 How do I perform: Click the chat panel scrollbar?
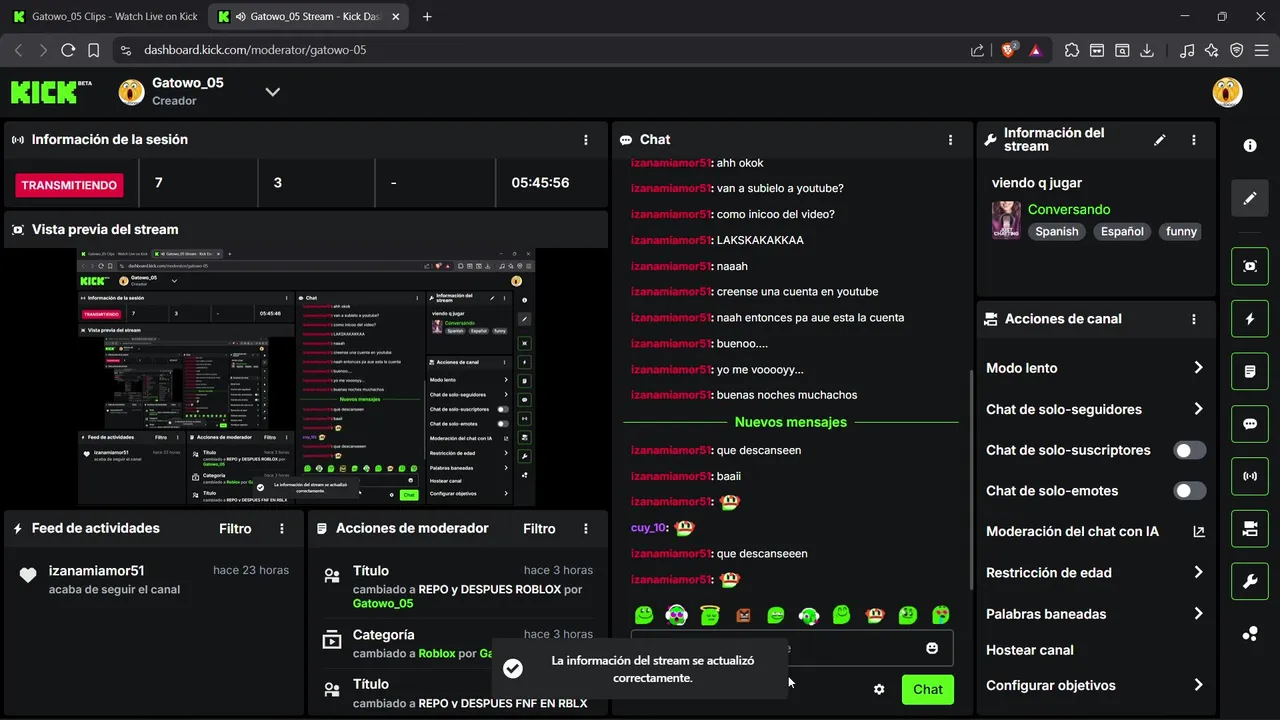[970, 481]
